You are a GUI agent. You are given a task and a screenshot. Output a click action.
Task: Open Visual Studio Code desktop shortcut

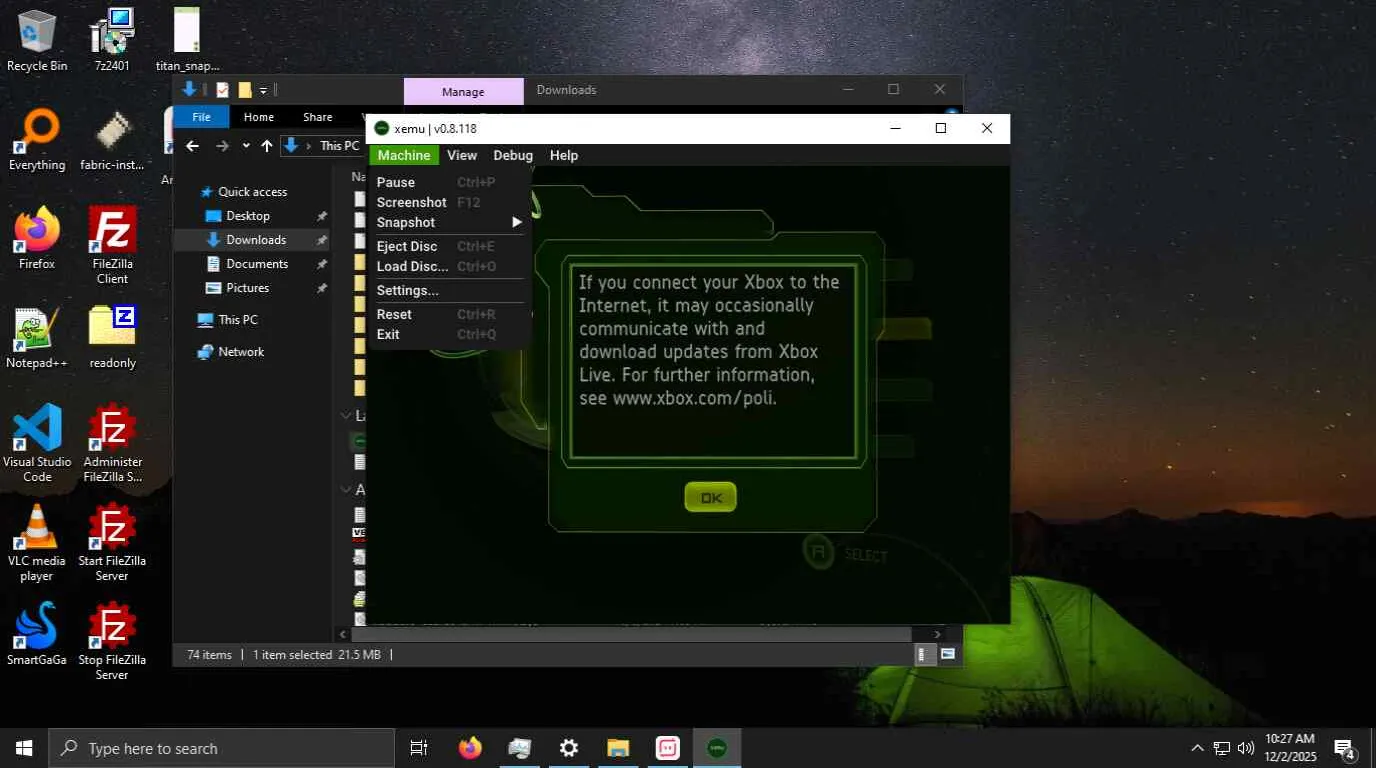coord(37,443)
